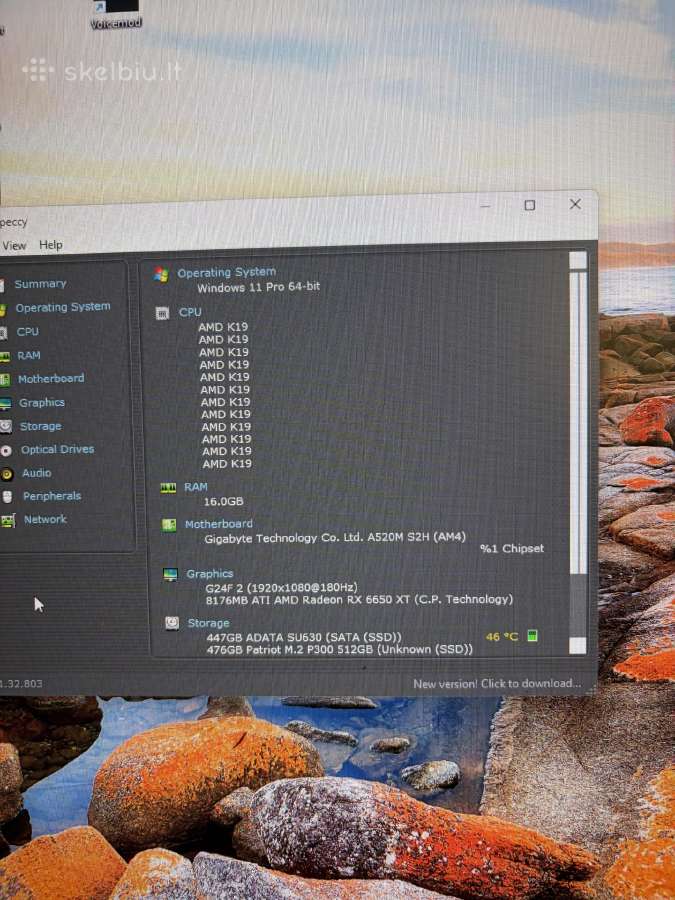Open the View menu
Viewport: 675px width, 900px height.
point(14,246)
